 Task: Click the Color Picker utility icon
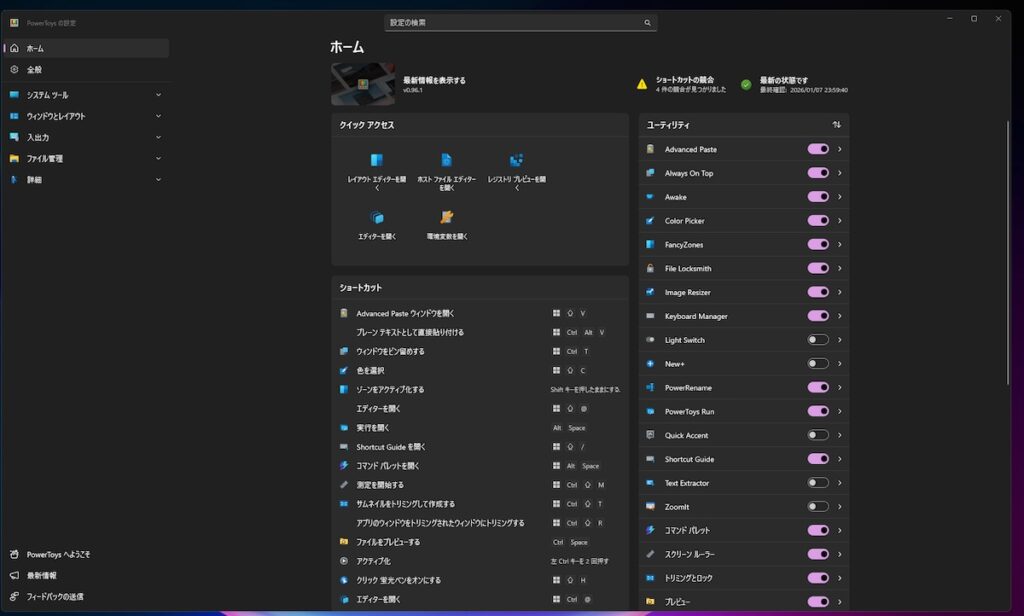(x=650, y=221)
